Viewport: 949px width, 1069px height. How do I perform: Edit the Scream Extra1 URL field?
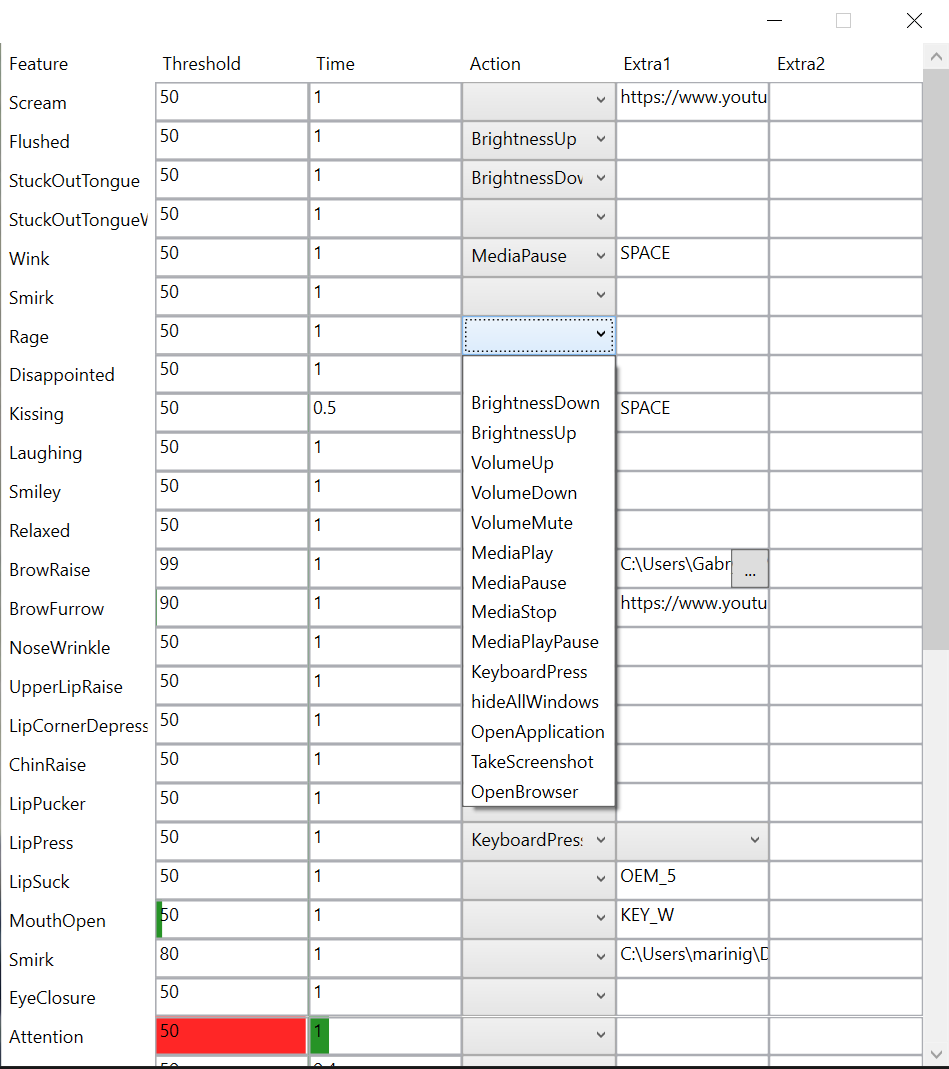[692, 101]
